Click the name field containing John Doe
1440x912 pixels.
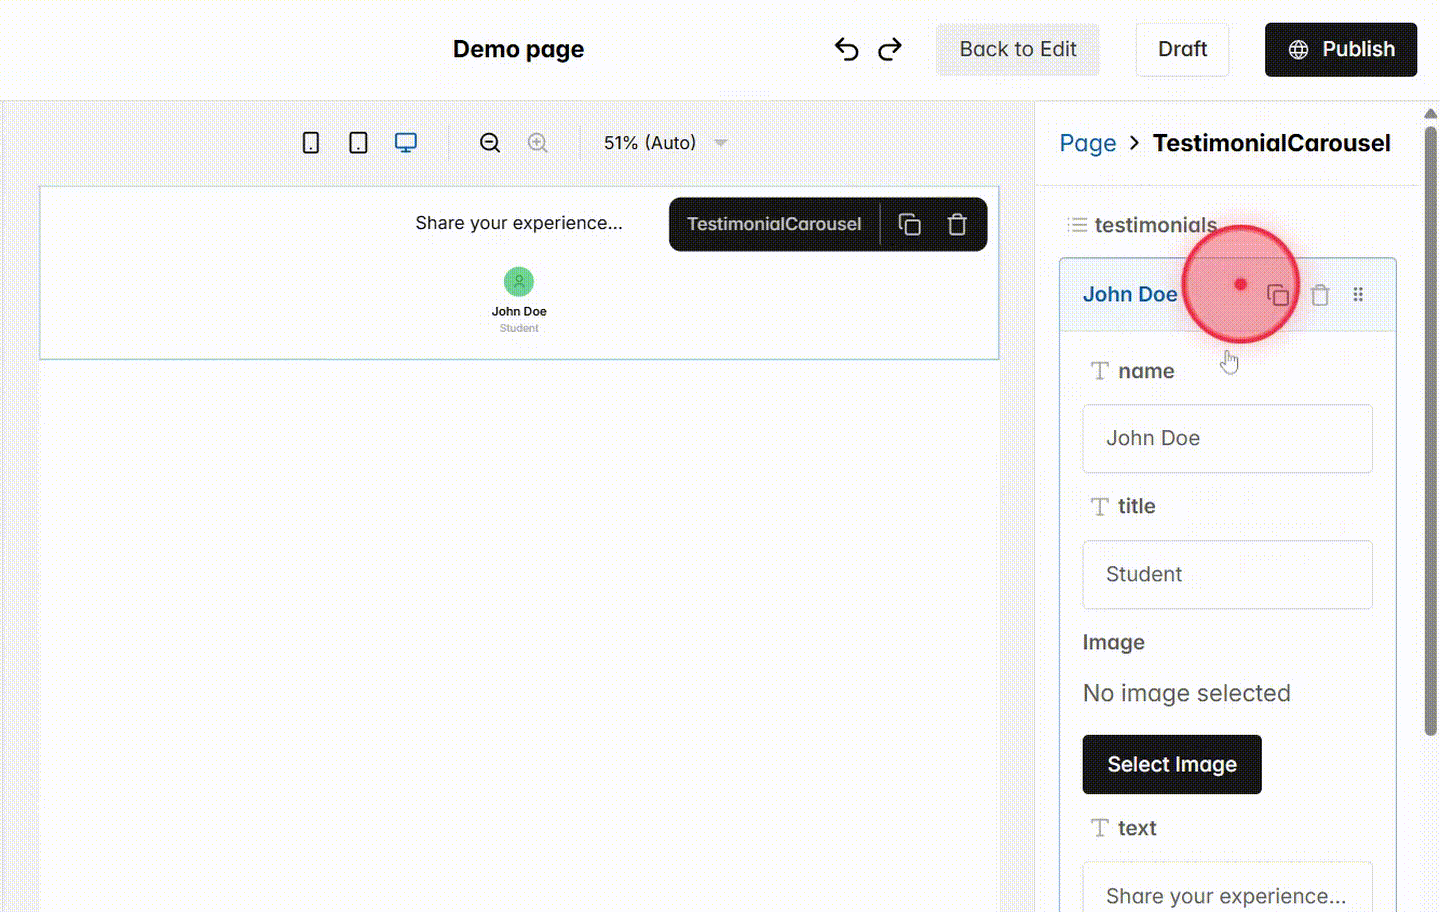tap(1227, 438)
